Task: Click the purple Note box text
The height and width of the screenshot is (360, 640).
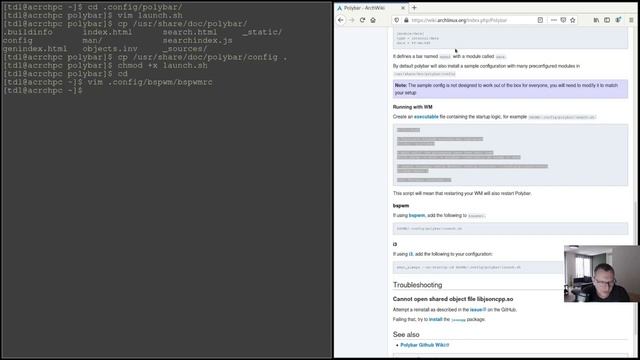Action: point(510,89)
